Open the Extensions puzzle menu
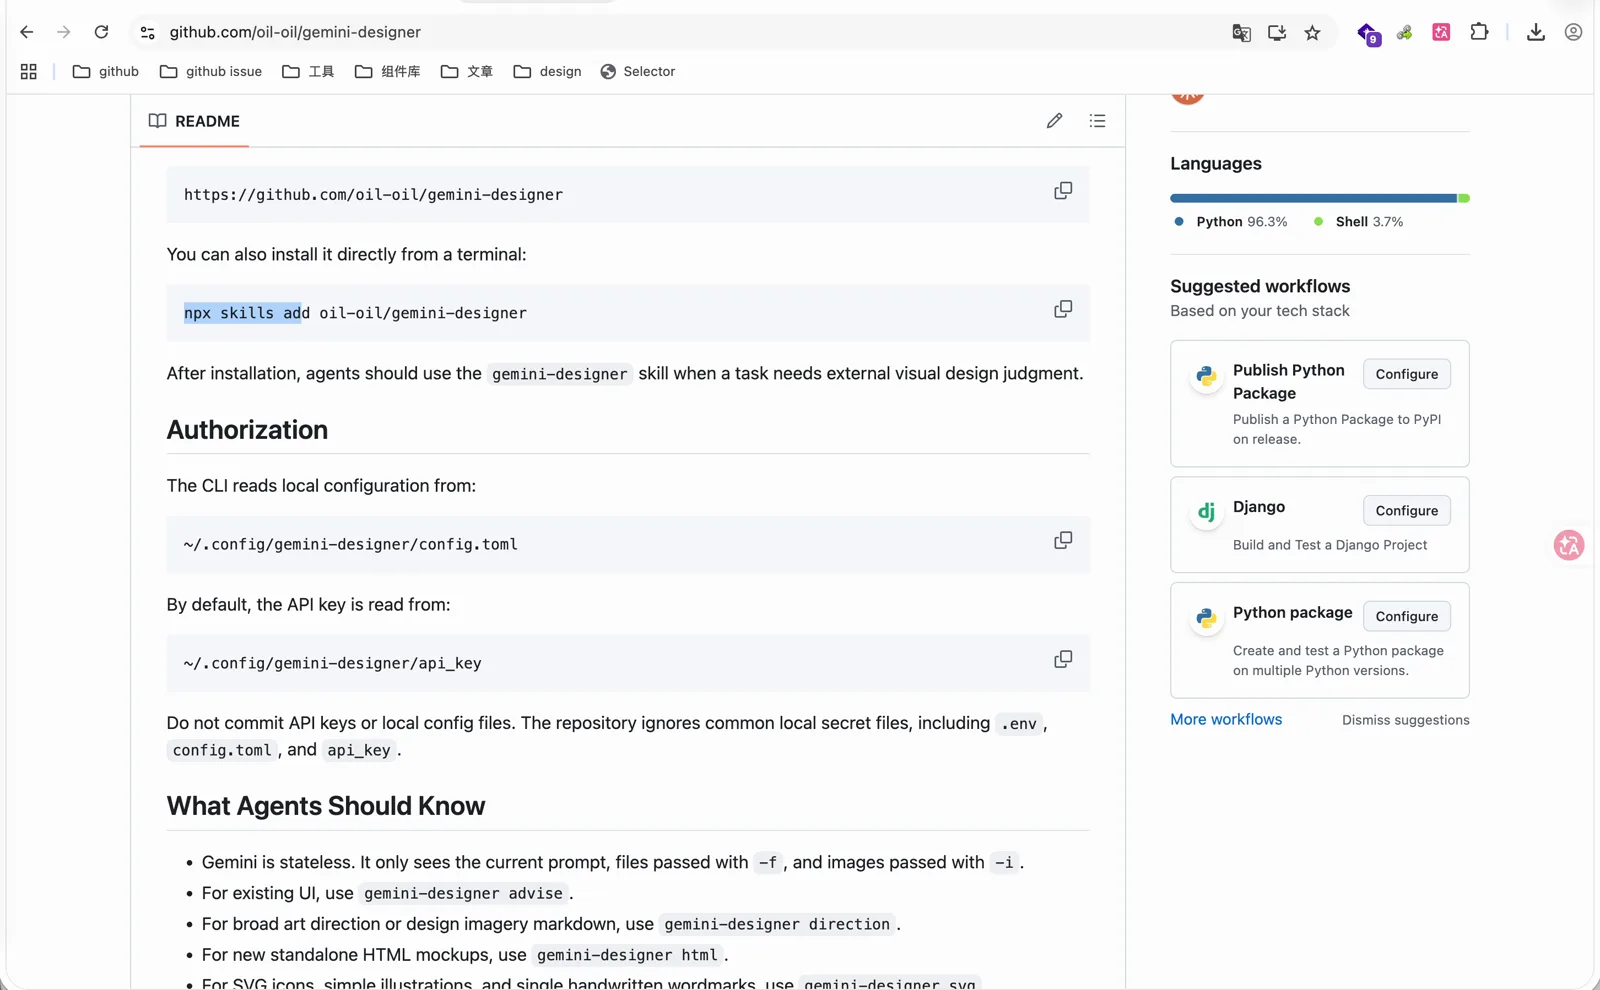 tap(1479, 32)
